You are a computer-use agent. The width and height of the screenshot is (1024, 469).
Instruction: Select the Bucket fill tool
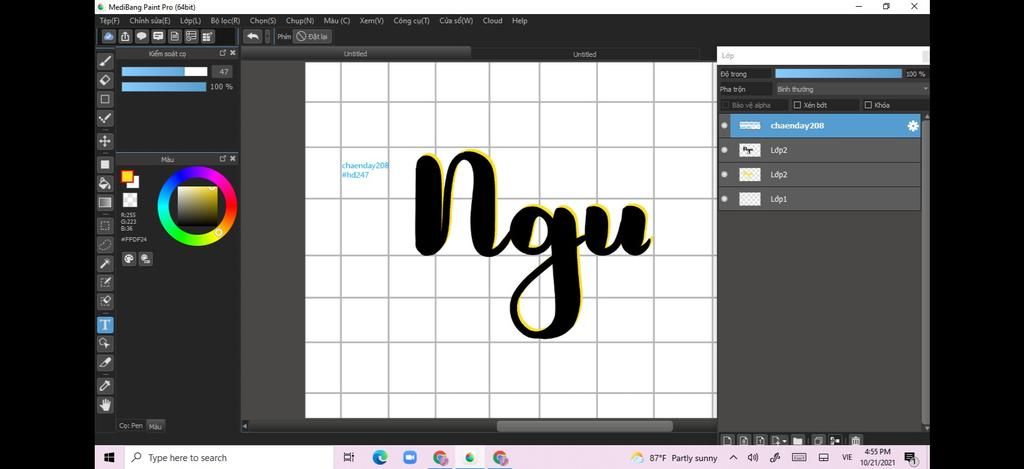(x=104, y=183)
